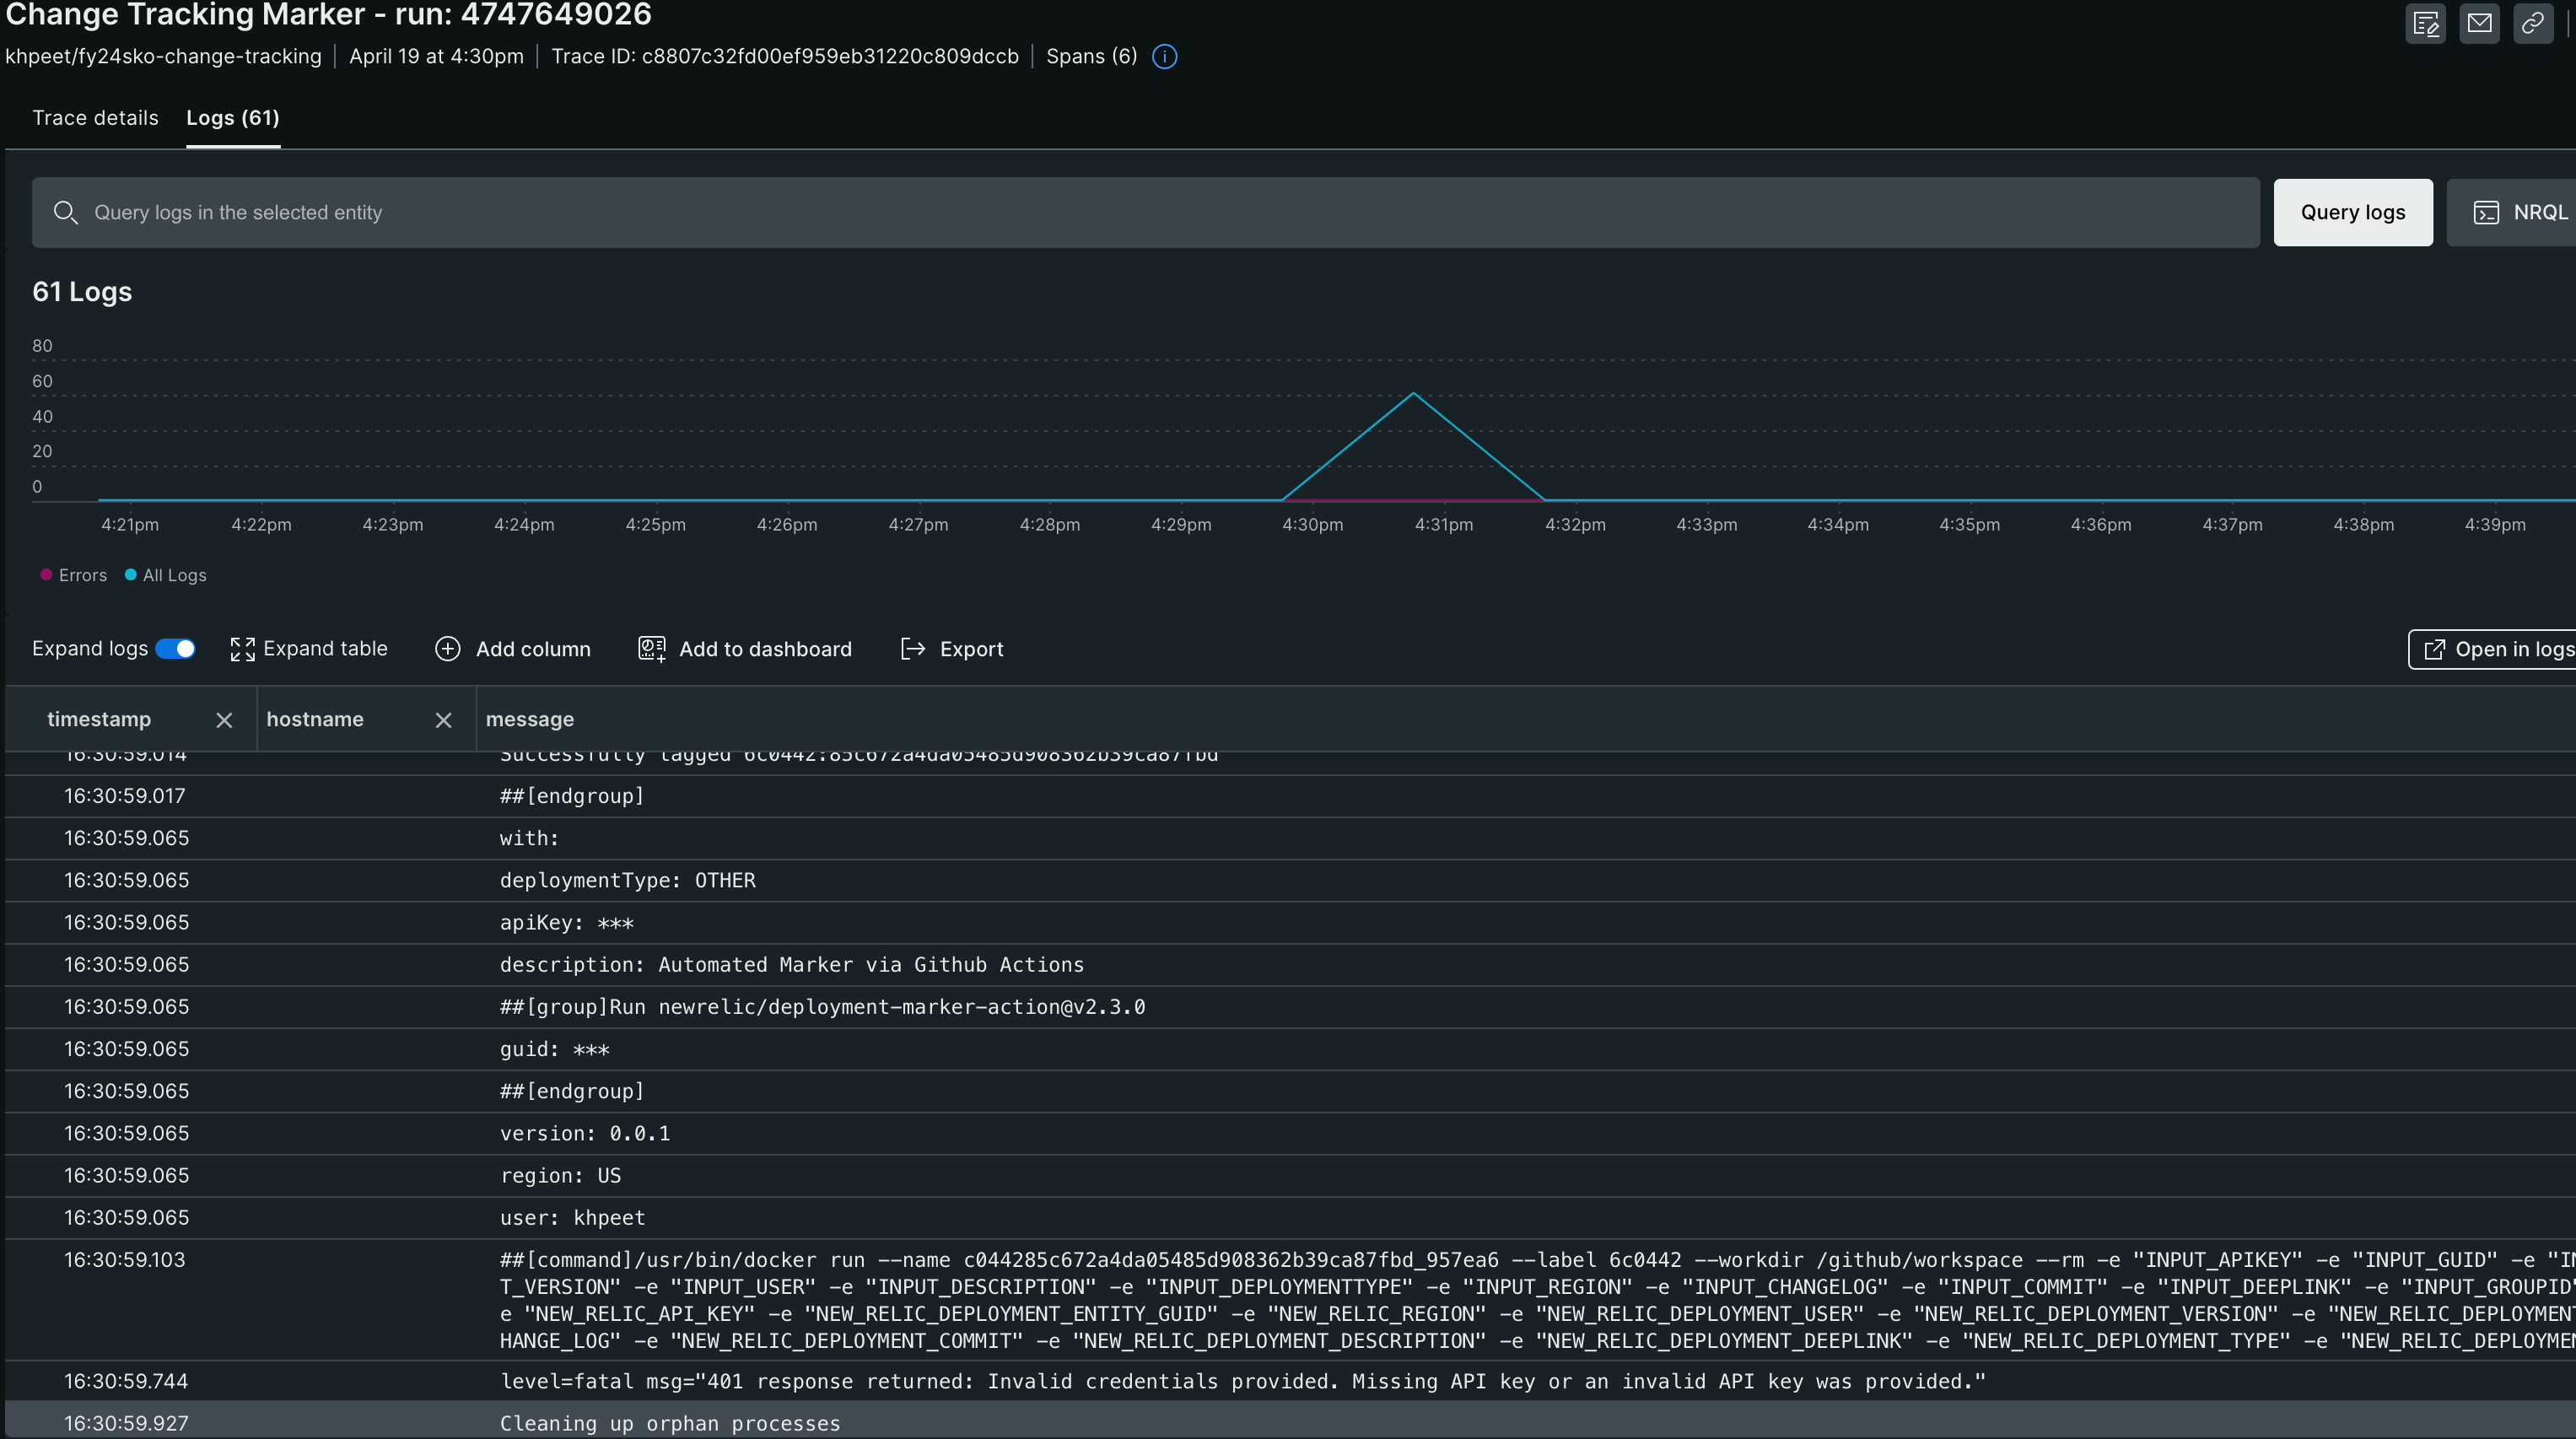Click the Open in logs icon
Image resolution: width=2576 pixels, height=1439 pixels.
click(2438, 648)
